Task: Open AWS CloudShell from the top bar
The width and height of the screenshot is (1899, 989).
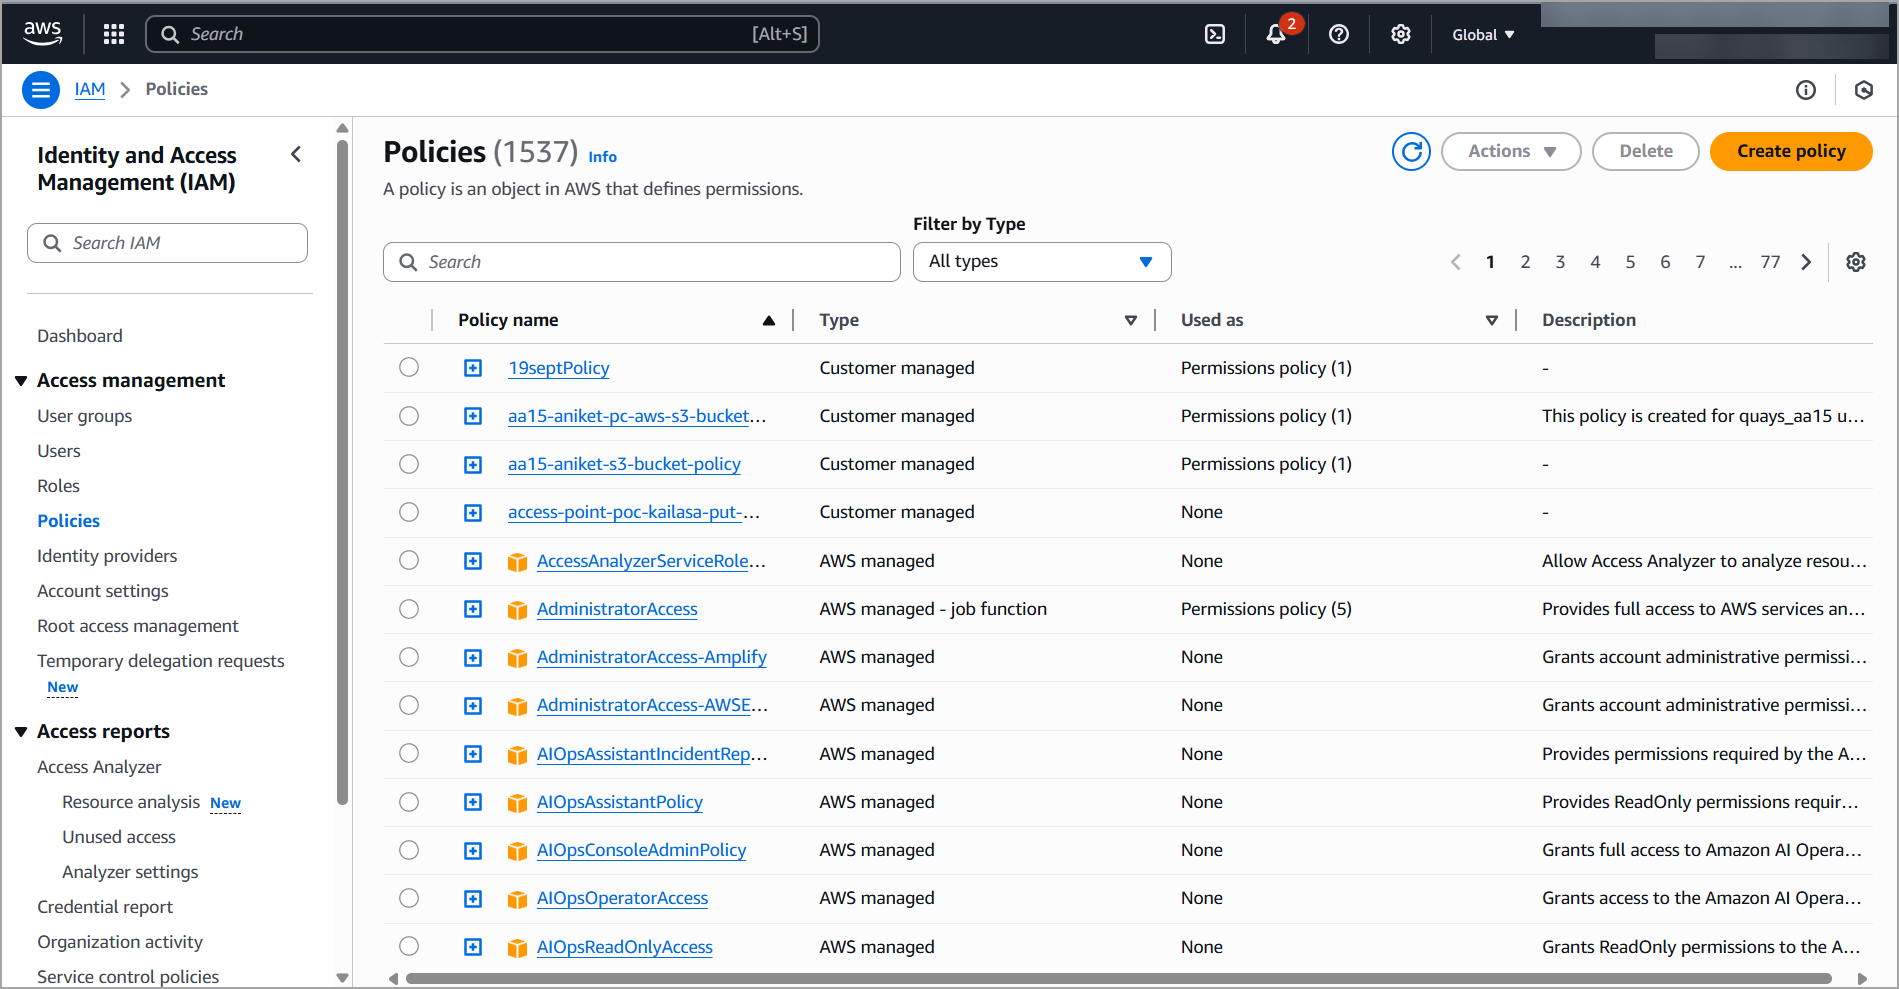Action: coord(1214,33)
